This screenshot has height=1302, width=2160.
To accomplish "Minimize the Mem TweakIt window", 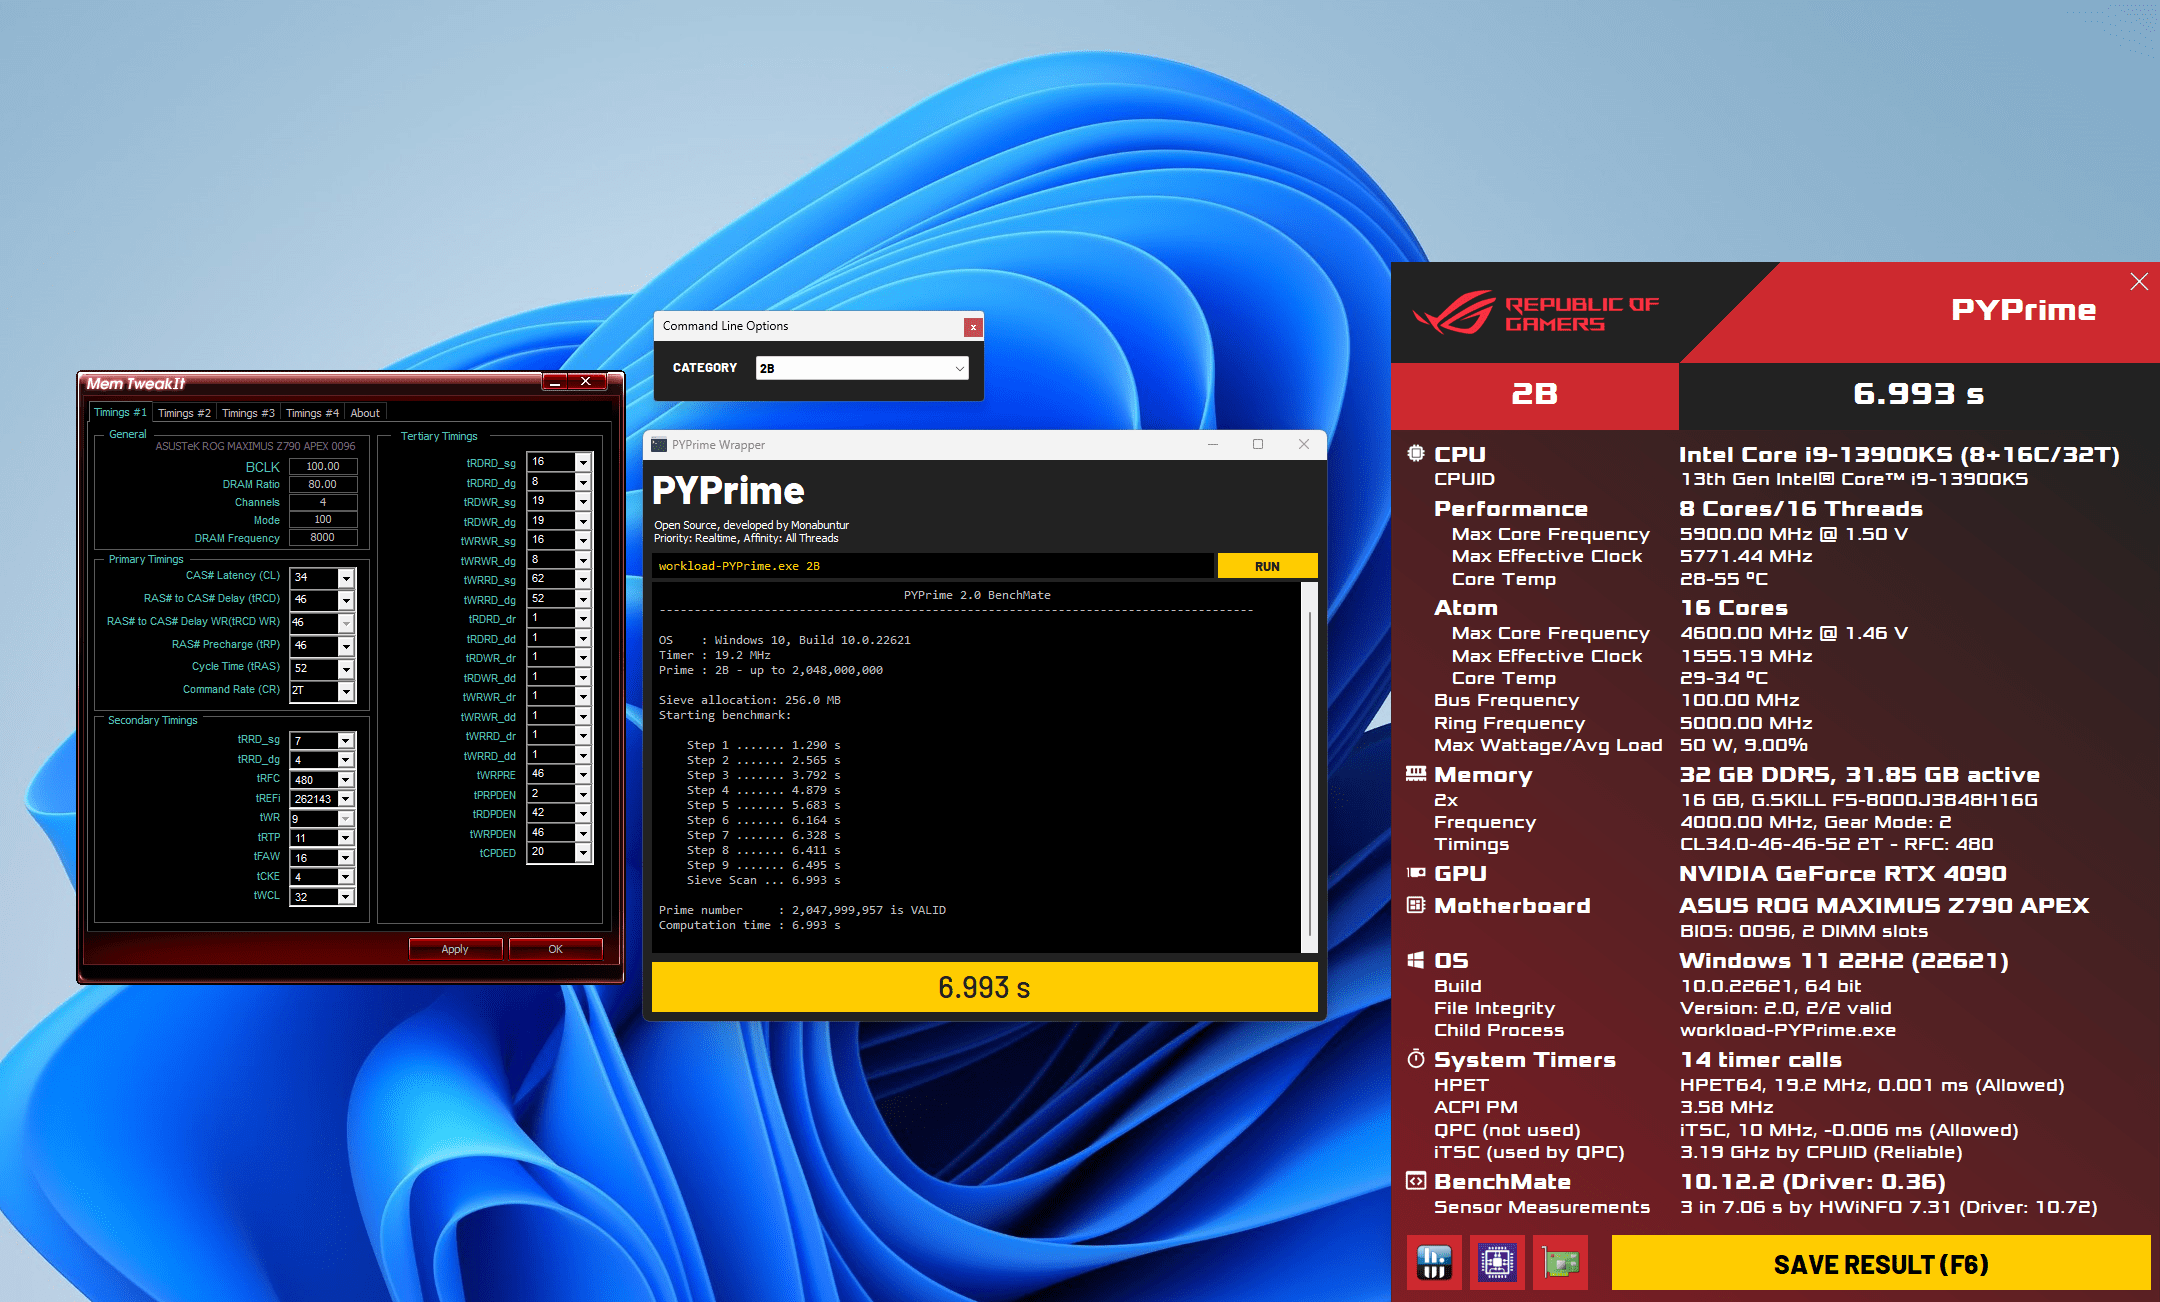I will click(555, 382).
